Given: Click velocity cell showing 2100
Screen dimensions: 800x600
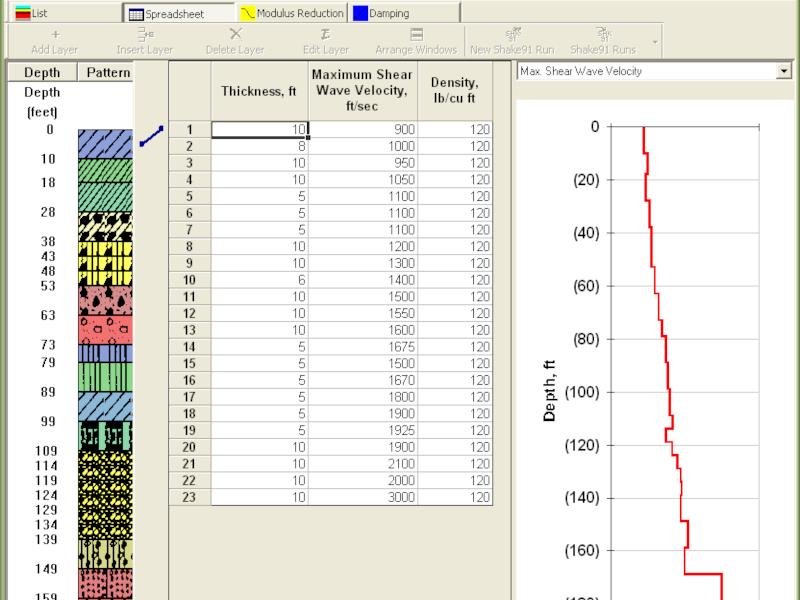Looking at the screenshot, I should click(363, 464).
